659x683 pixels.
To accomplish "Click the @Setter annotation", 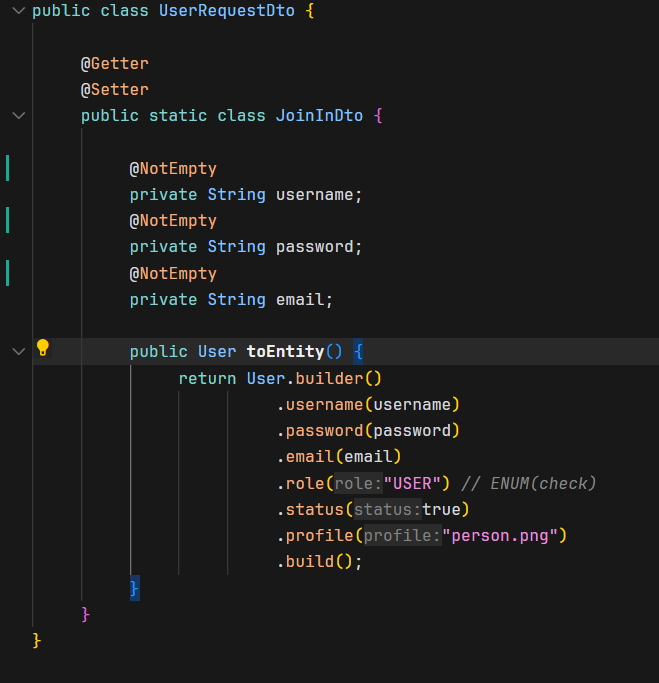I will [x=115, y=90].
